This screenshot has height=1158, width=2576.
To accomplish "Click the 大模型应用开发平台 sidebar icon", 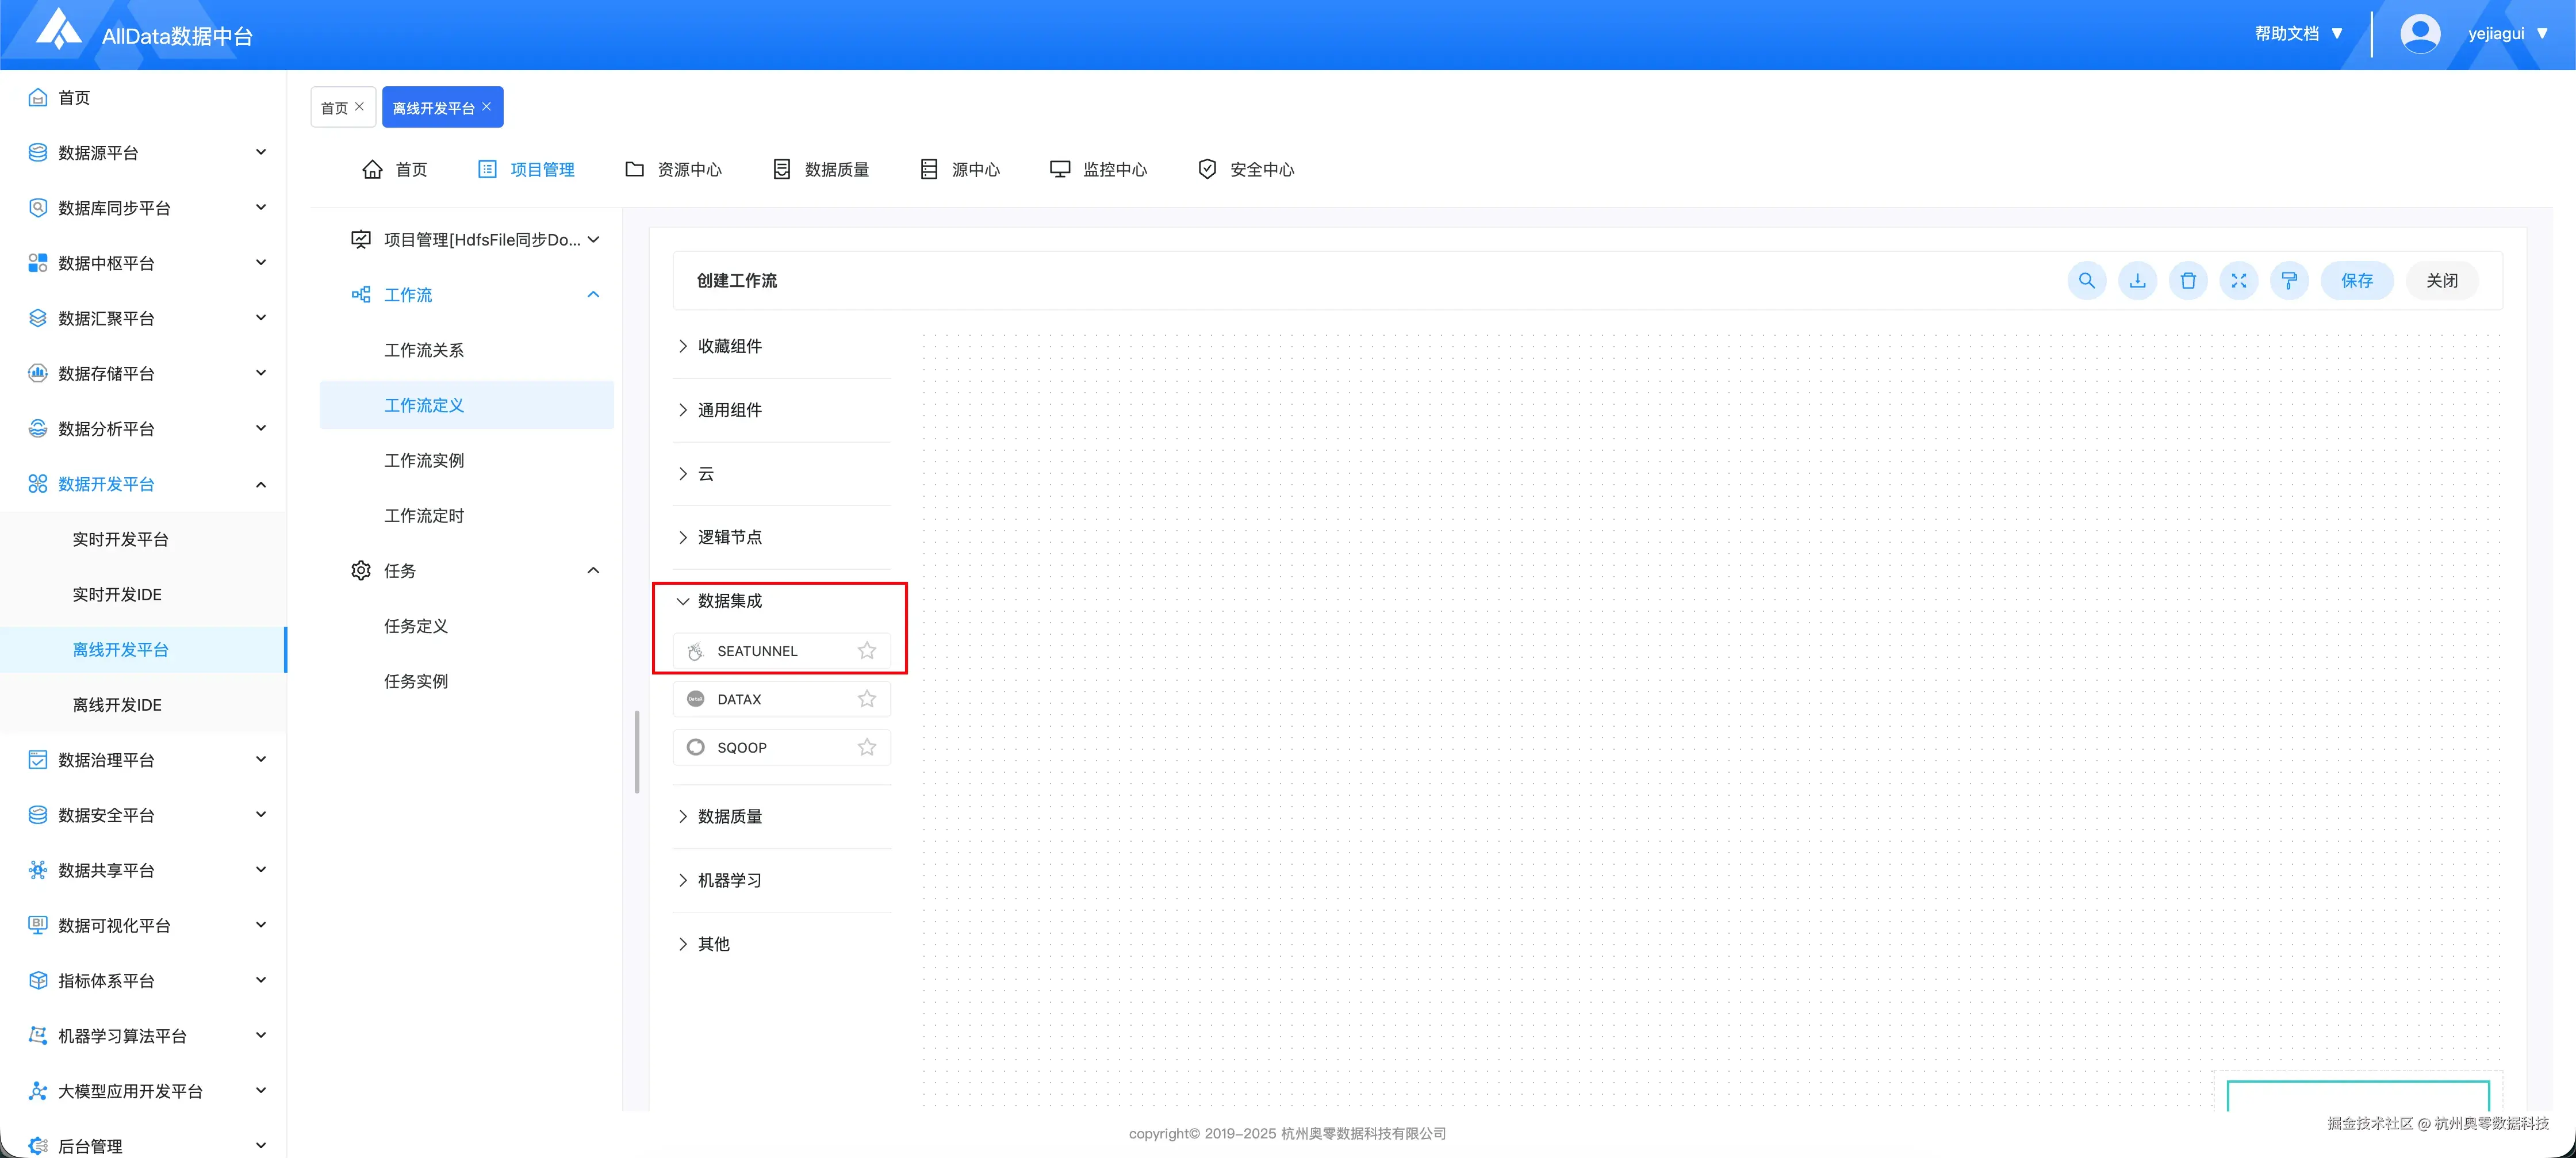I will point(38,1091).
